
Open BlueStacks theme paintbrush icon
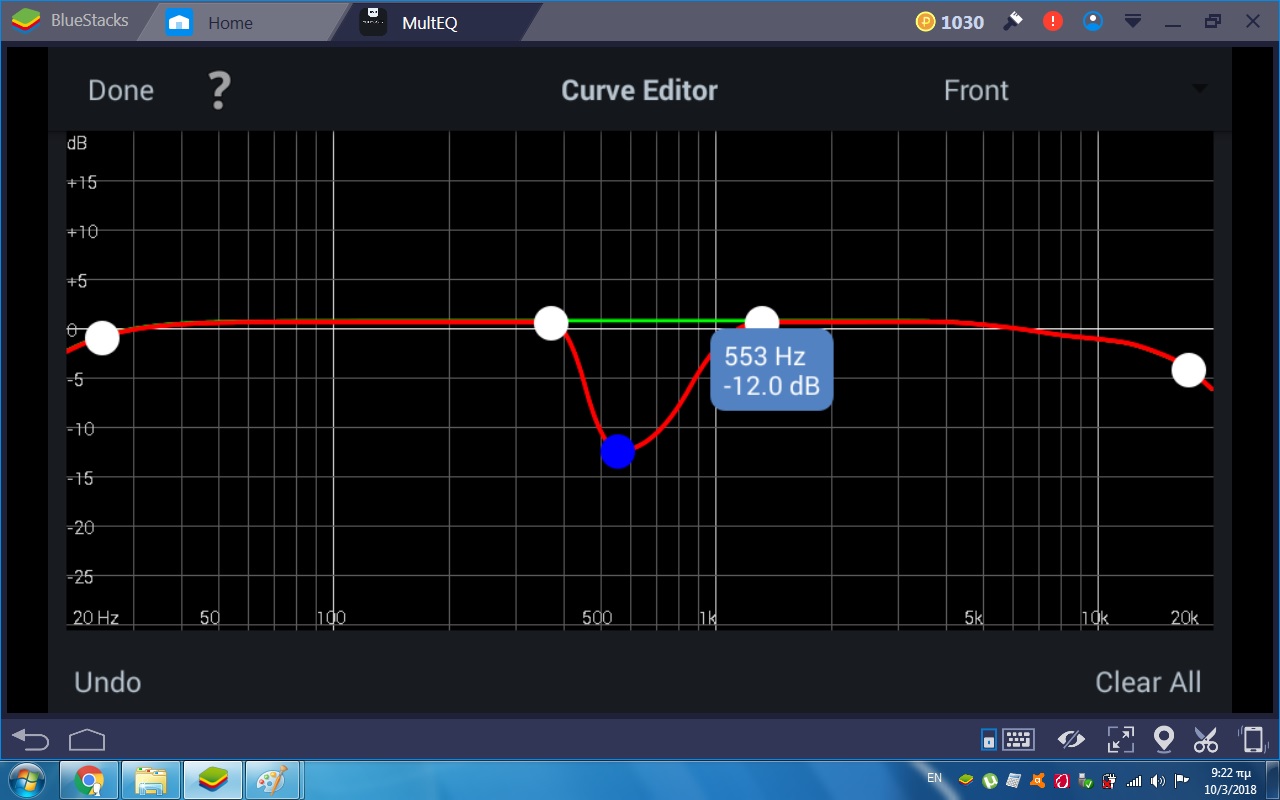[1013, 21]
